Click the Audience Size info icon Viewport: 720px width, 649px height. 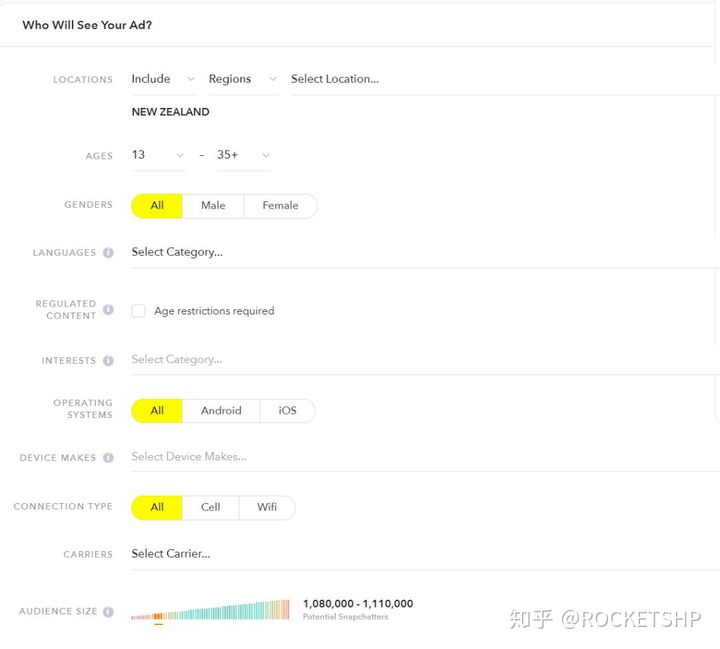(x=108, y=612)
